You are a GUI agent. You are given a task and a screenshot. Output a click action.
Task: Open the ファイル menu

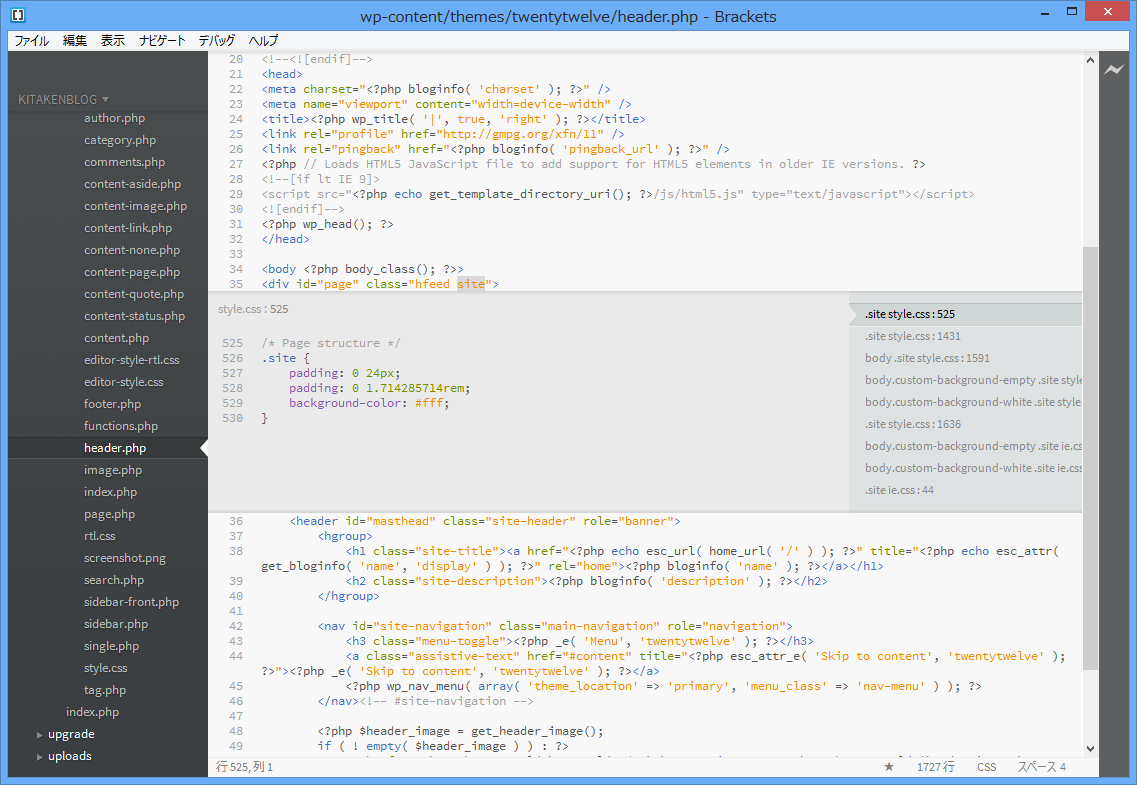(31, 41)
